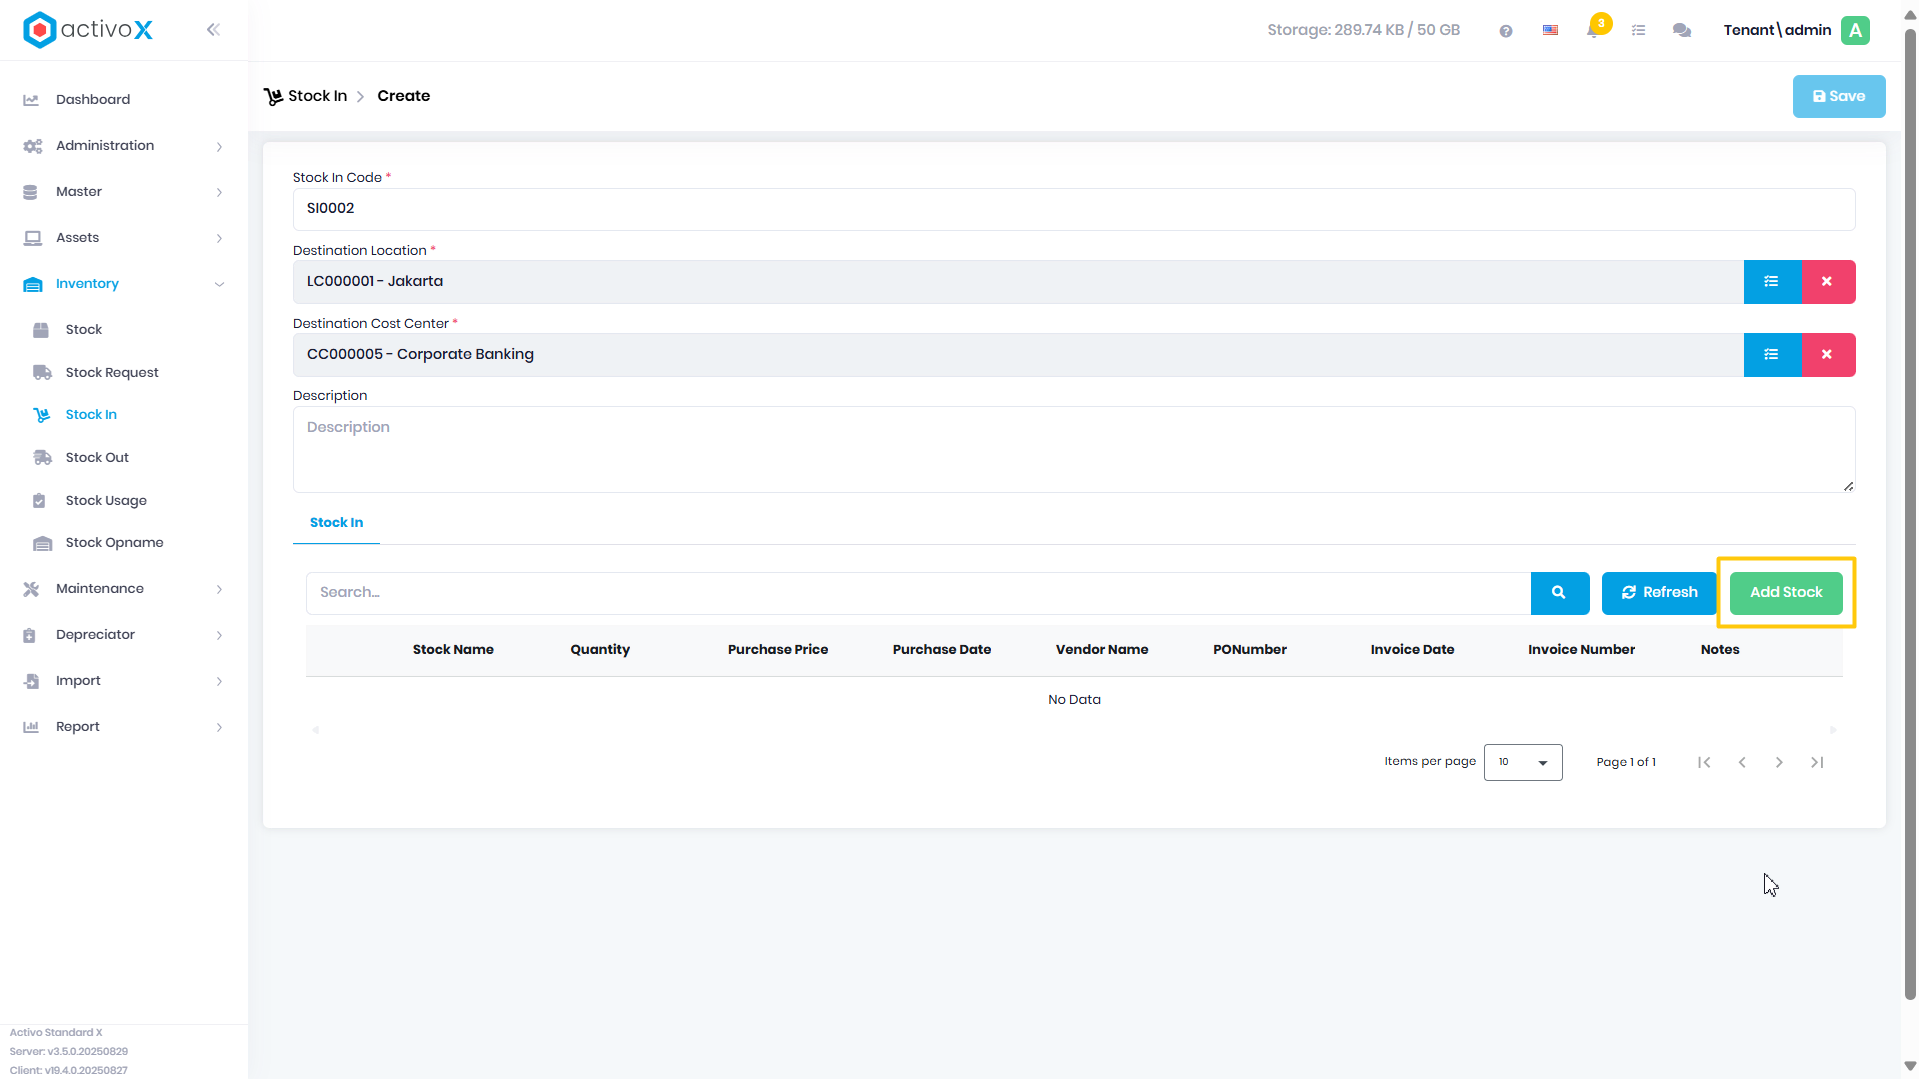Click the Purchase Price column header

click(778, 650)
